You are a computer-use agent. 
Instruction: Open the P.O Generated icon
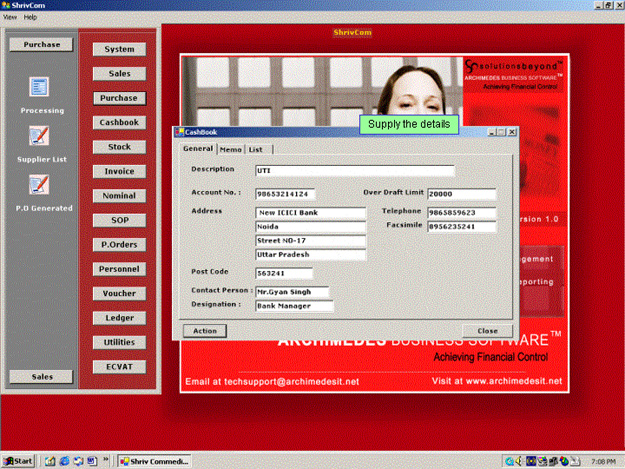(x=40, y=184)
